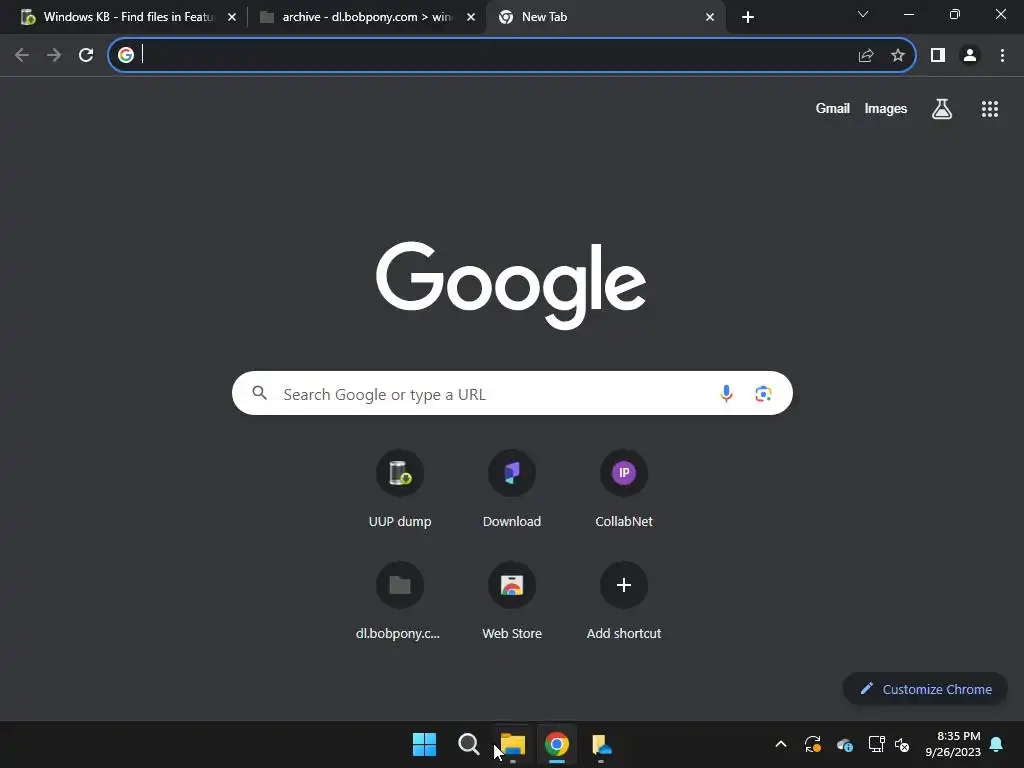Click the Google logo
1024x768 pixels.
coord(511,285)
